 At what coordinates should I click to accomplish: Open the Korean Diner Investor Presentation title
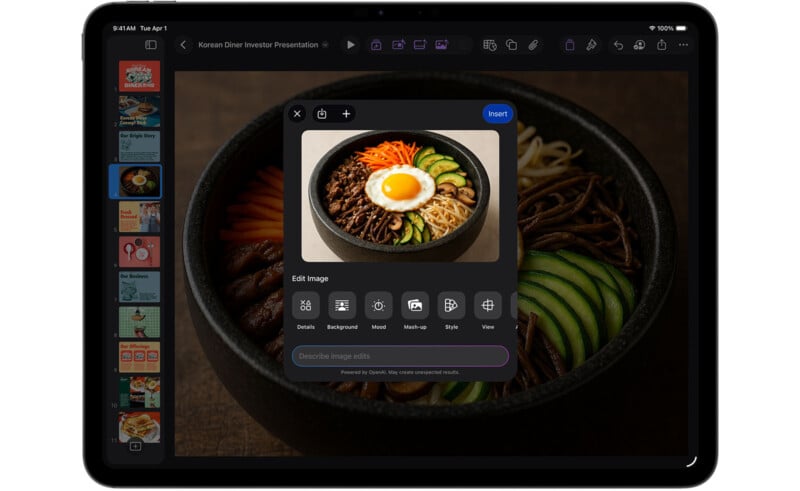(258, 45)
